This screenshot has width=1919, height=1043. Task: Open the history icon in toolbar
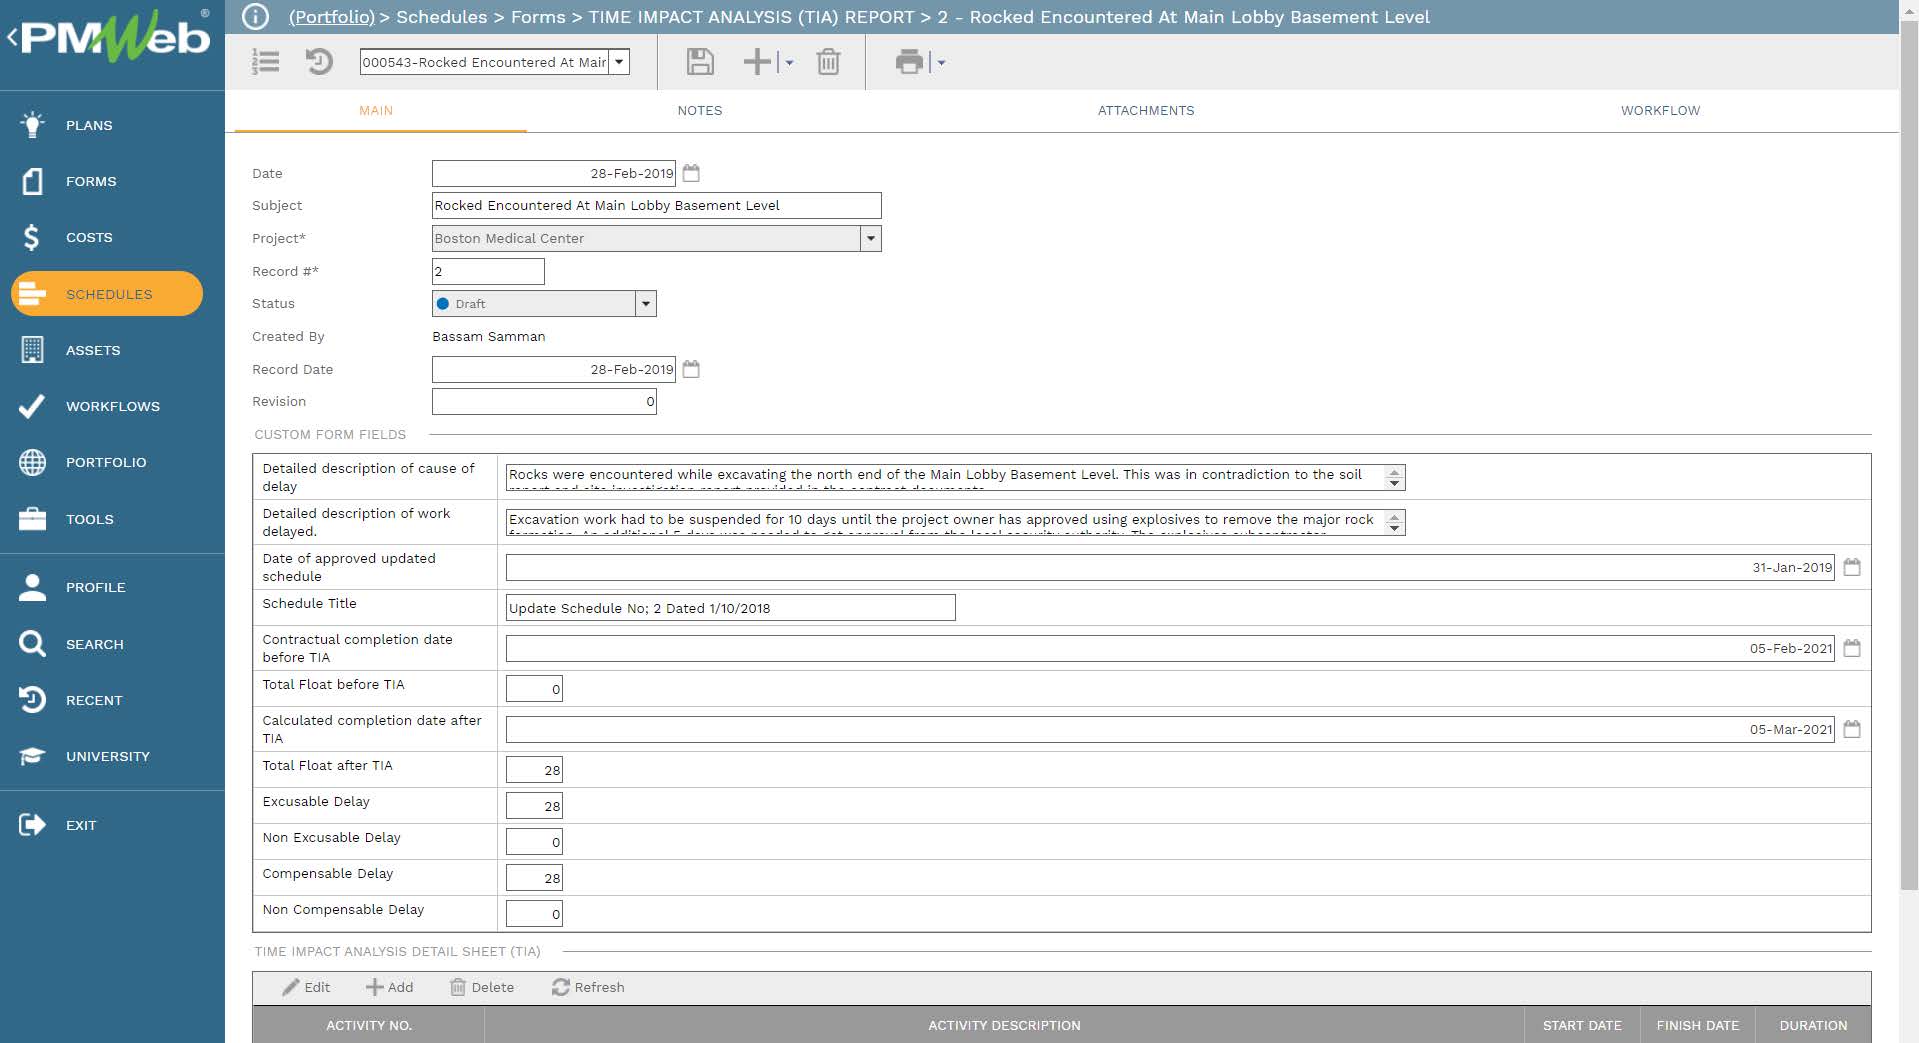318,62
